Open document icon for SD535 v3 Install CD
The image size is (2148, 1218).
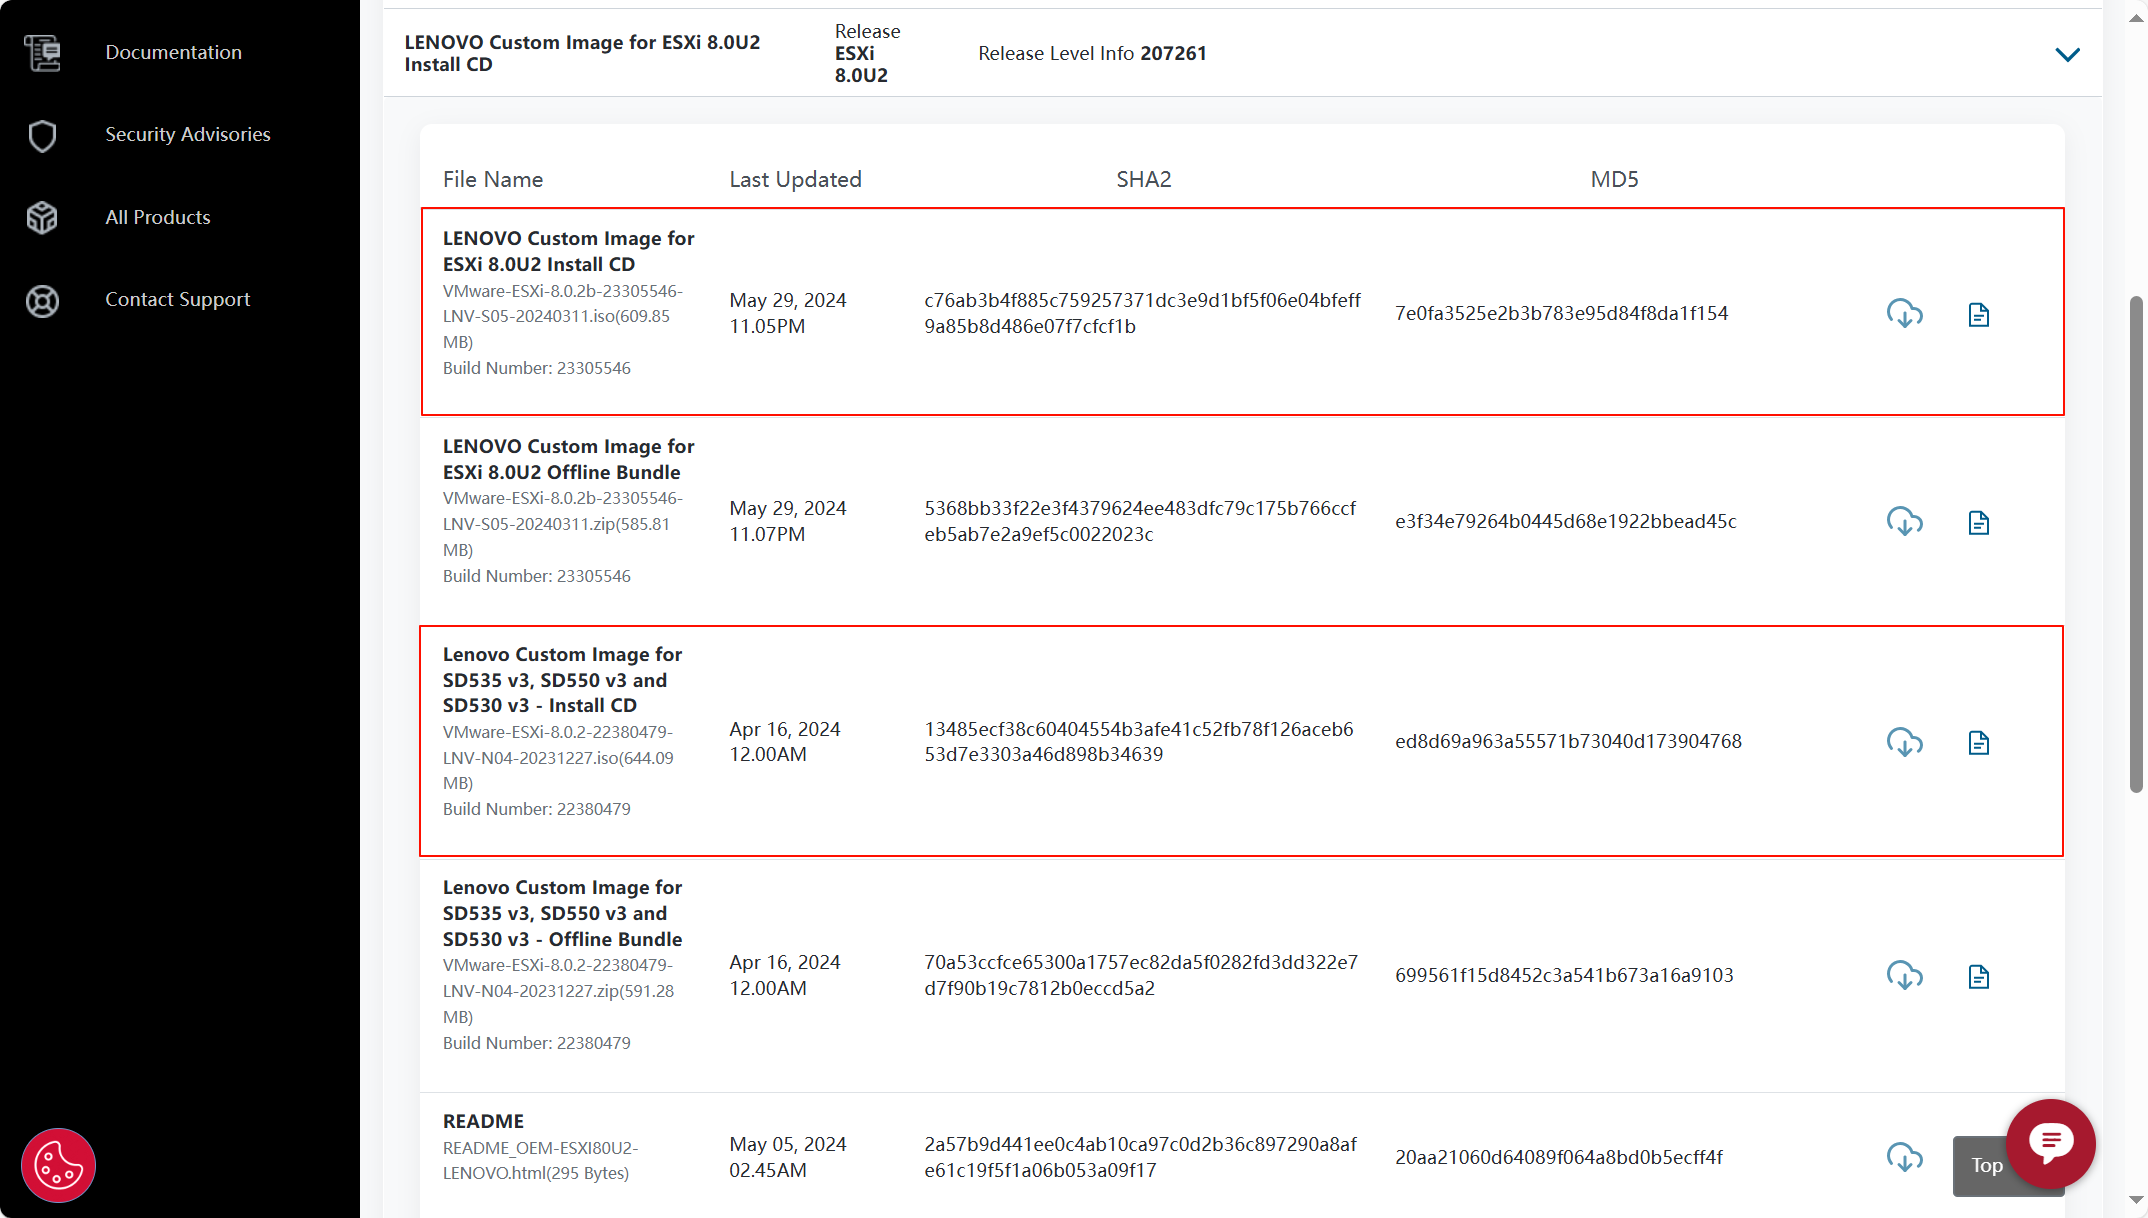(1978, 743)
